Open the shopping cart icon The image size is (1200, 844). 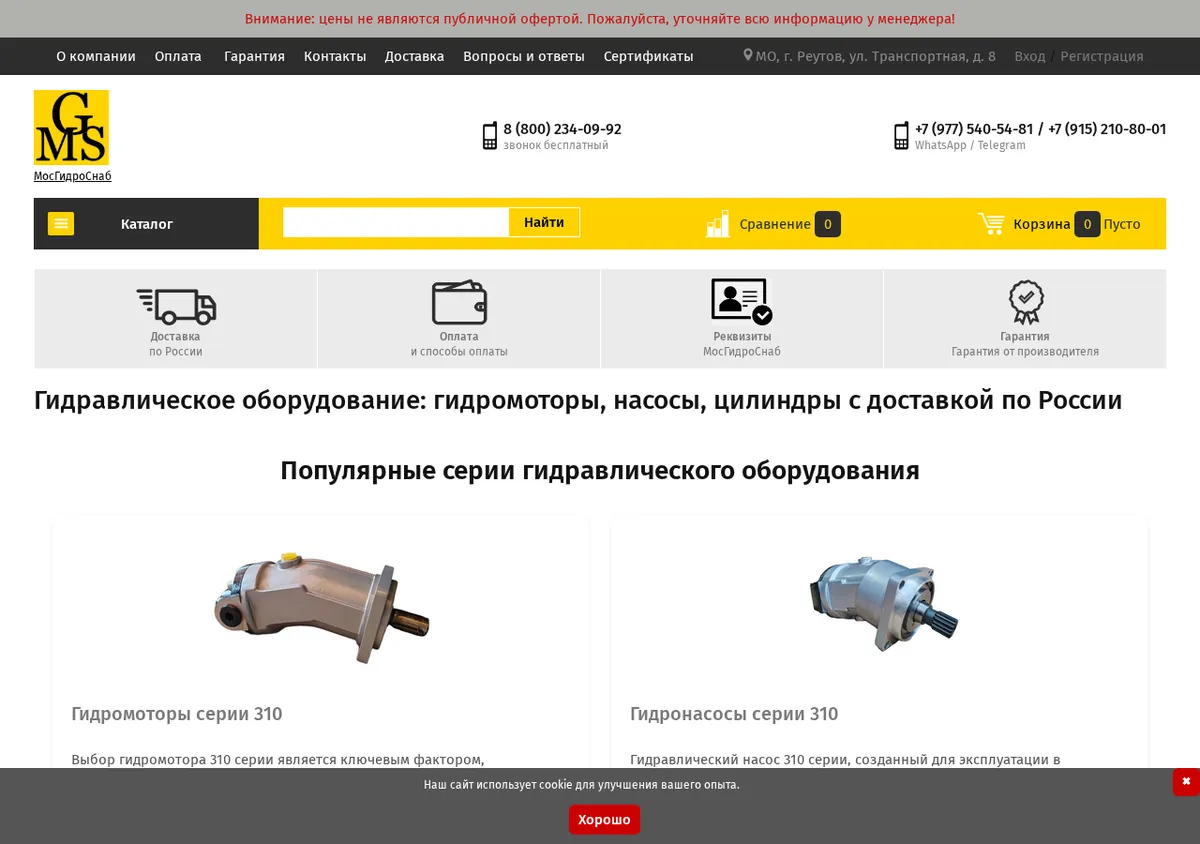point(991,224)
